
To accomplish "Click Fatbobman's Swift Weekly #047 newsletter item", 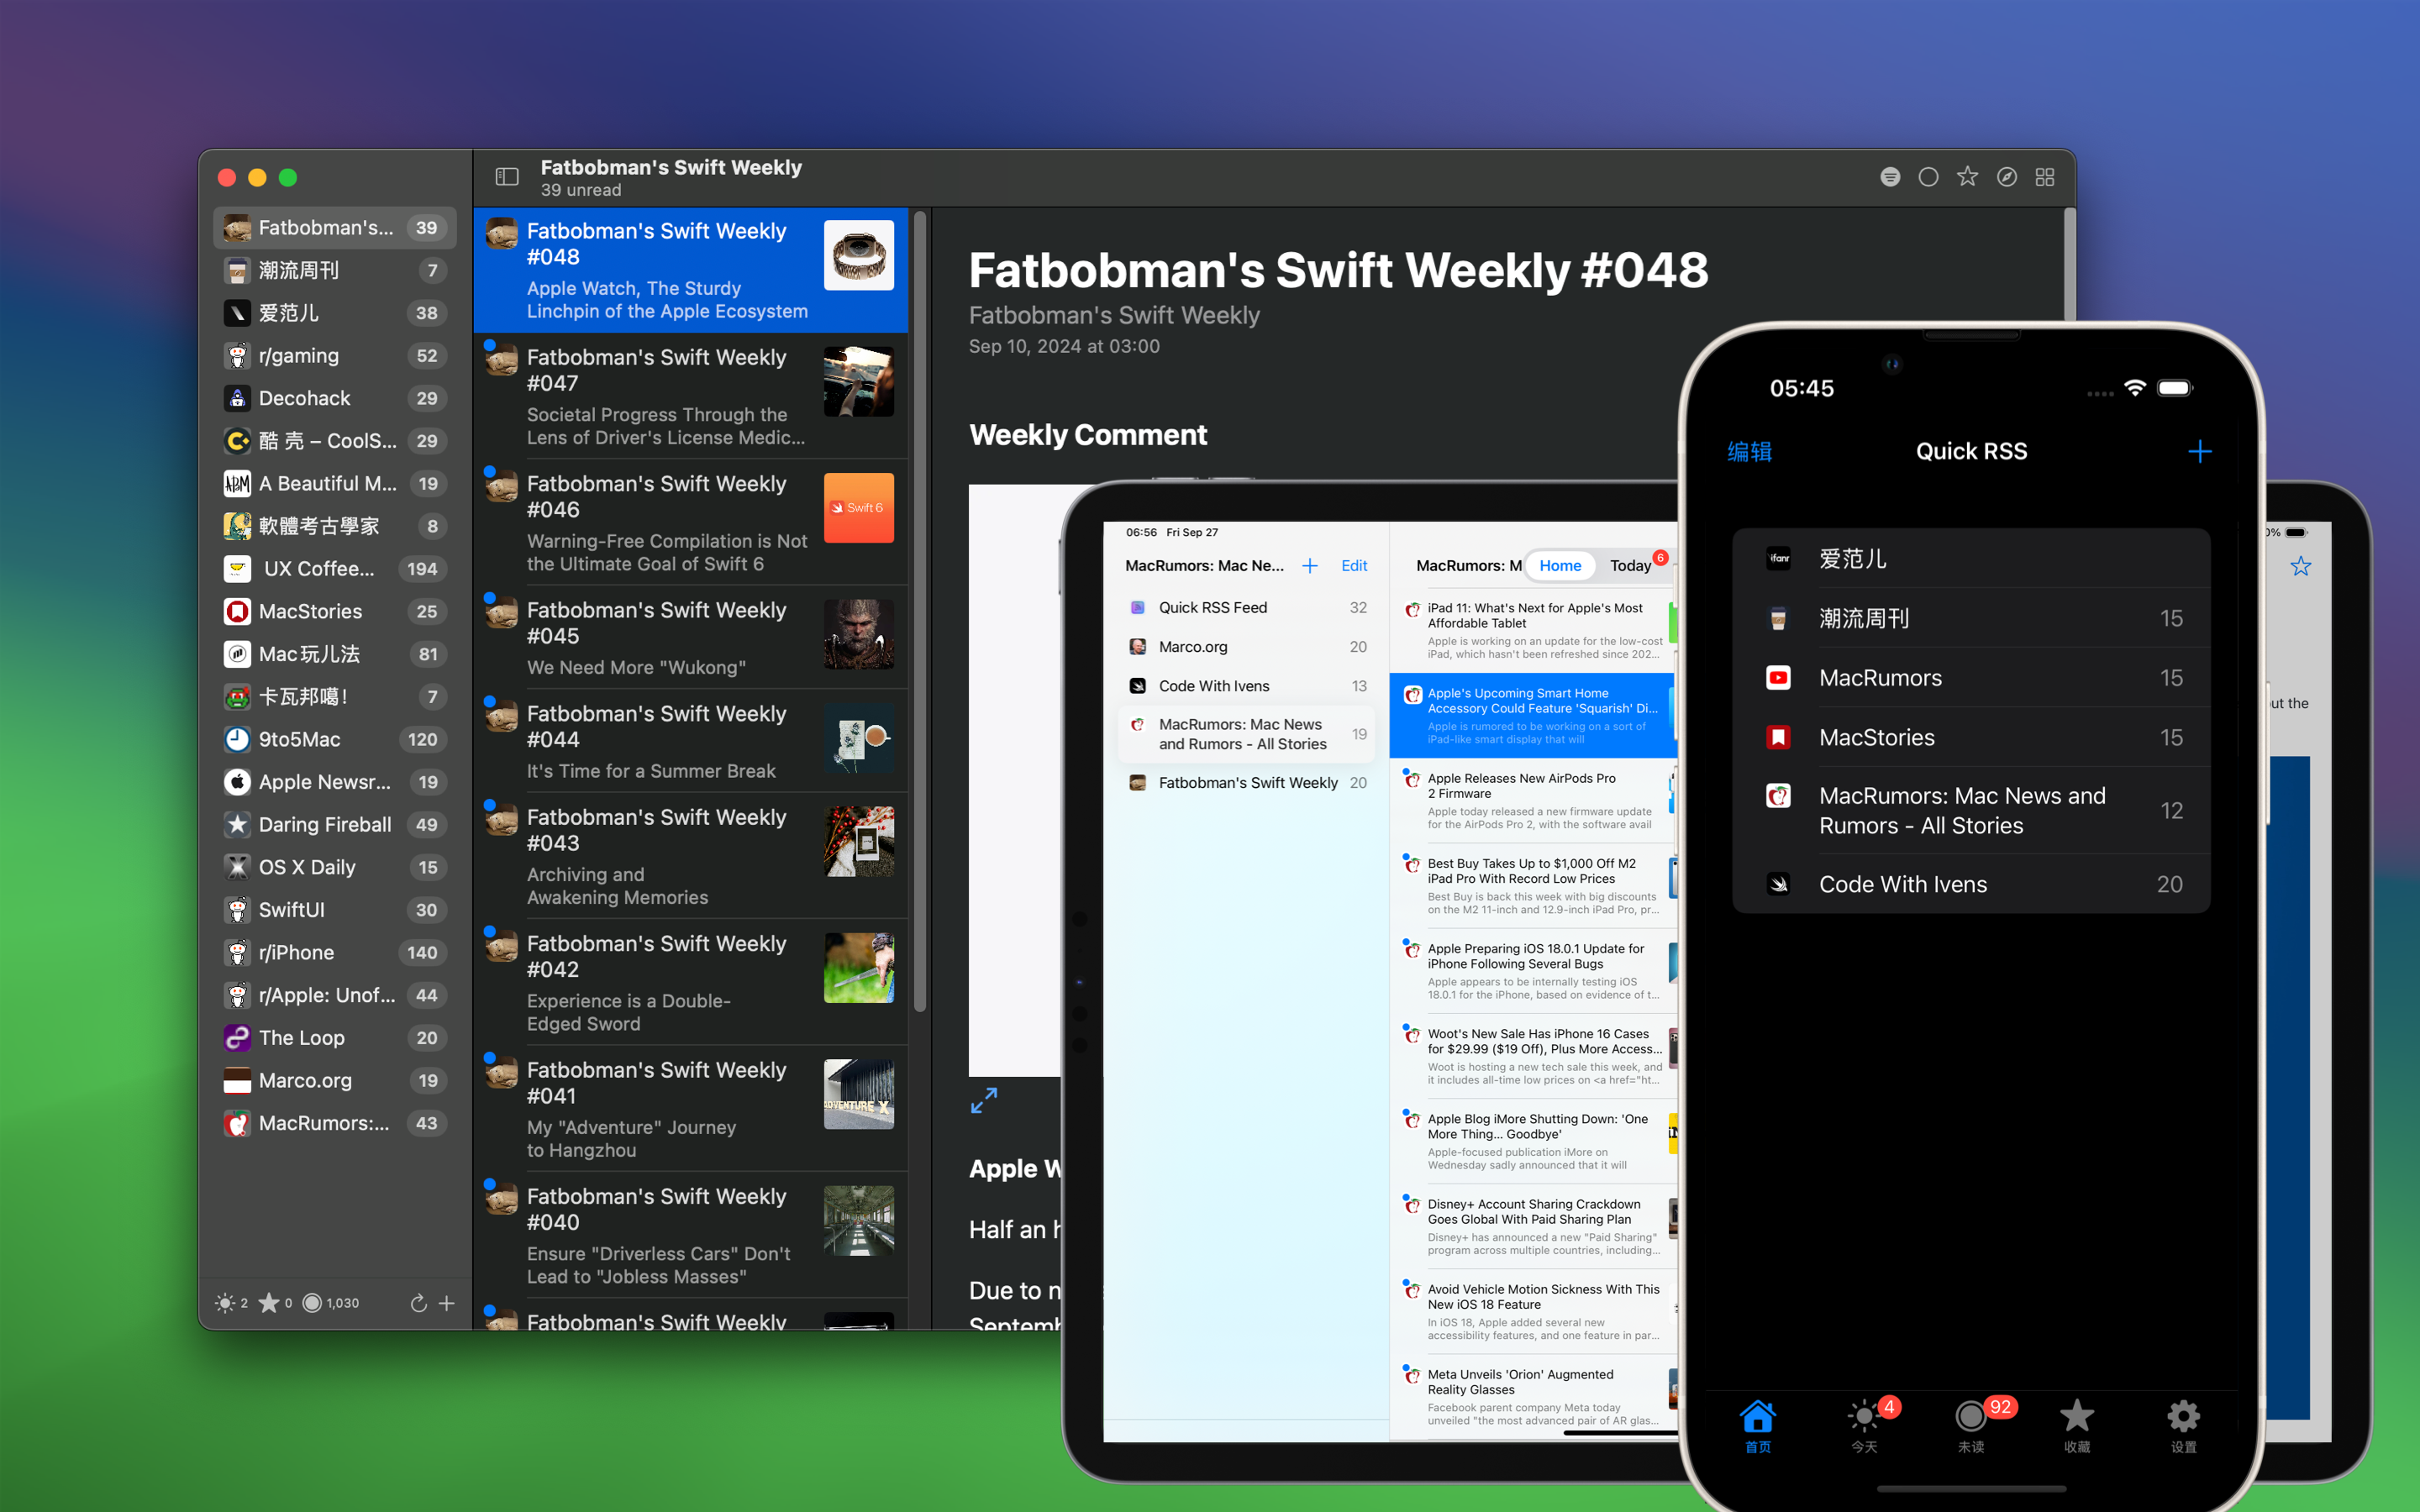I will tap(693, 397).
